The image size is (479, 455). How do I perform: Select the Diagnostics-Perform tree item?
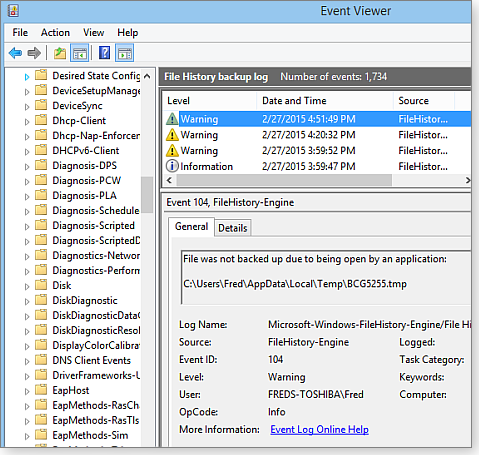point(96,270)
